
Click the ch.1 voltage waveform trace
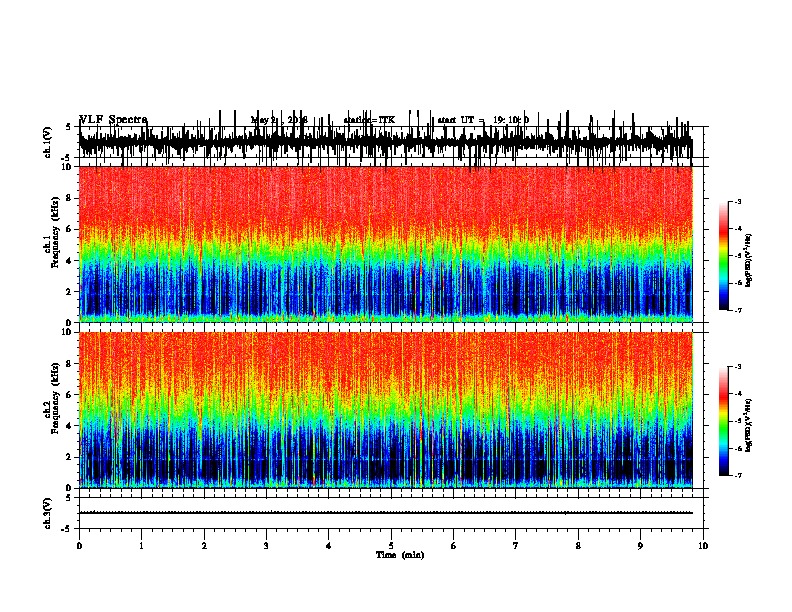pyautogui.click(x=385, y=142)
